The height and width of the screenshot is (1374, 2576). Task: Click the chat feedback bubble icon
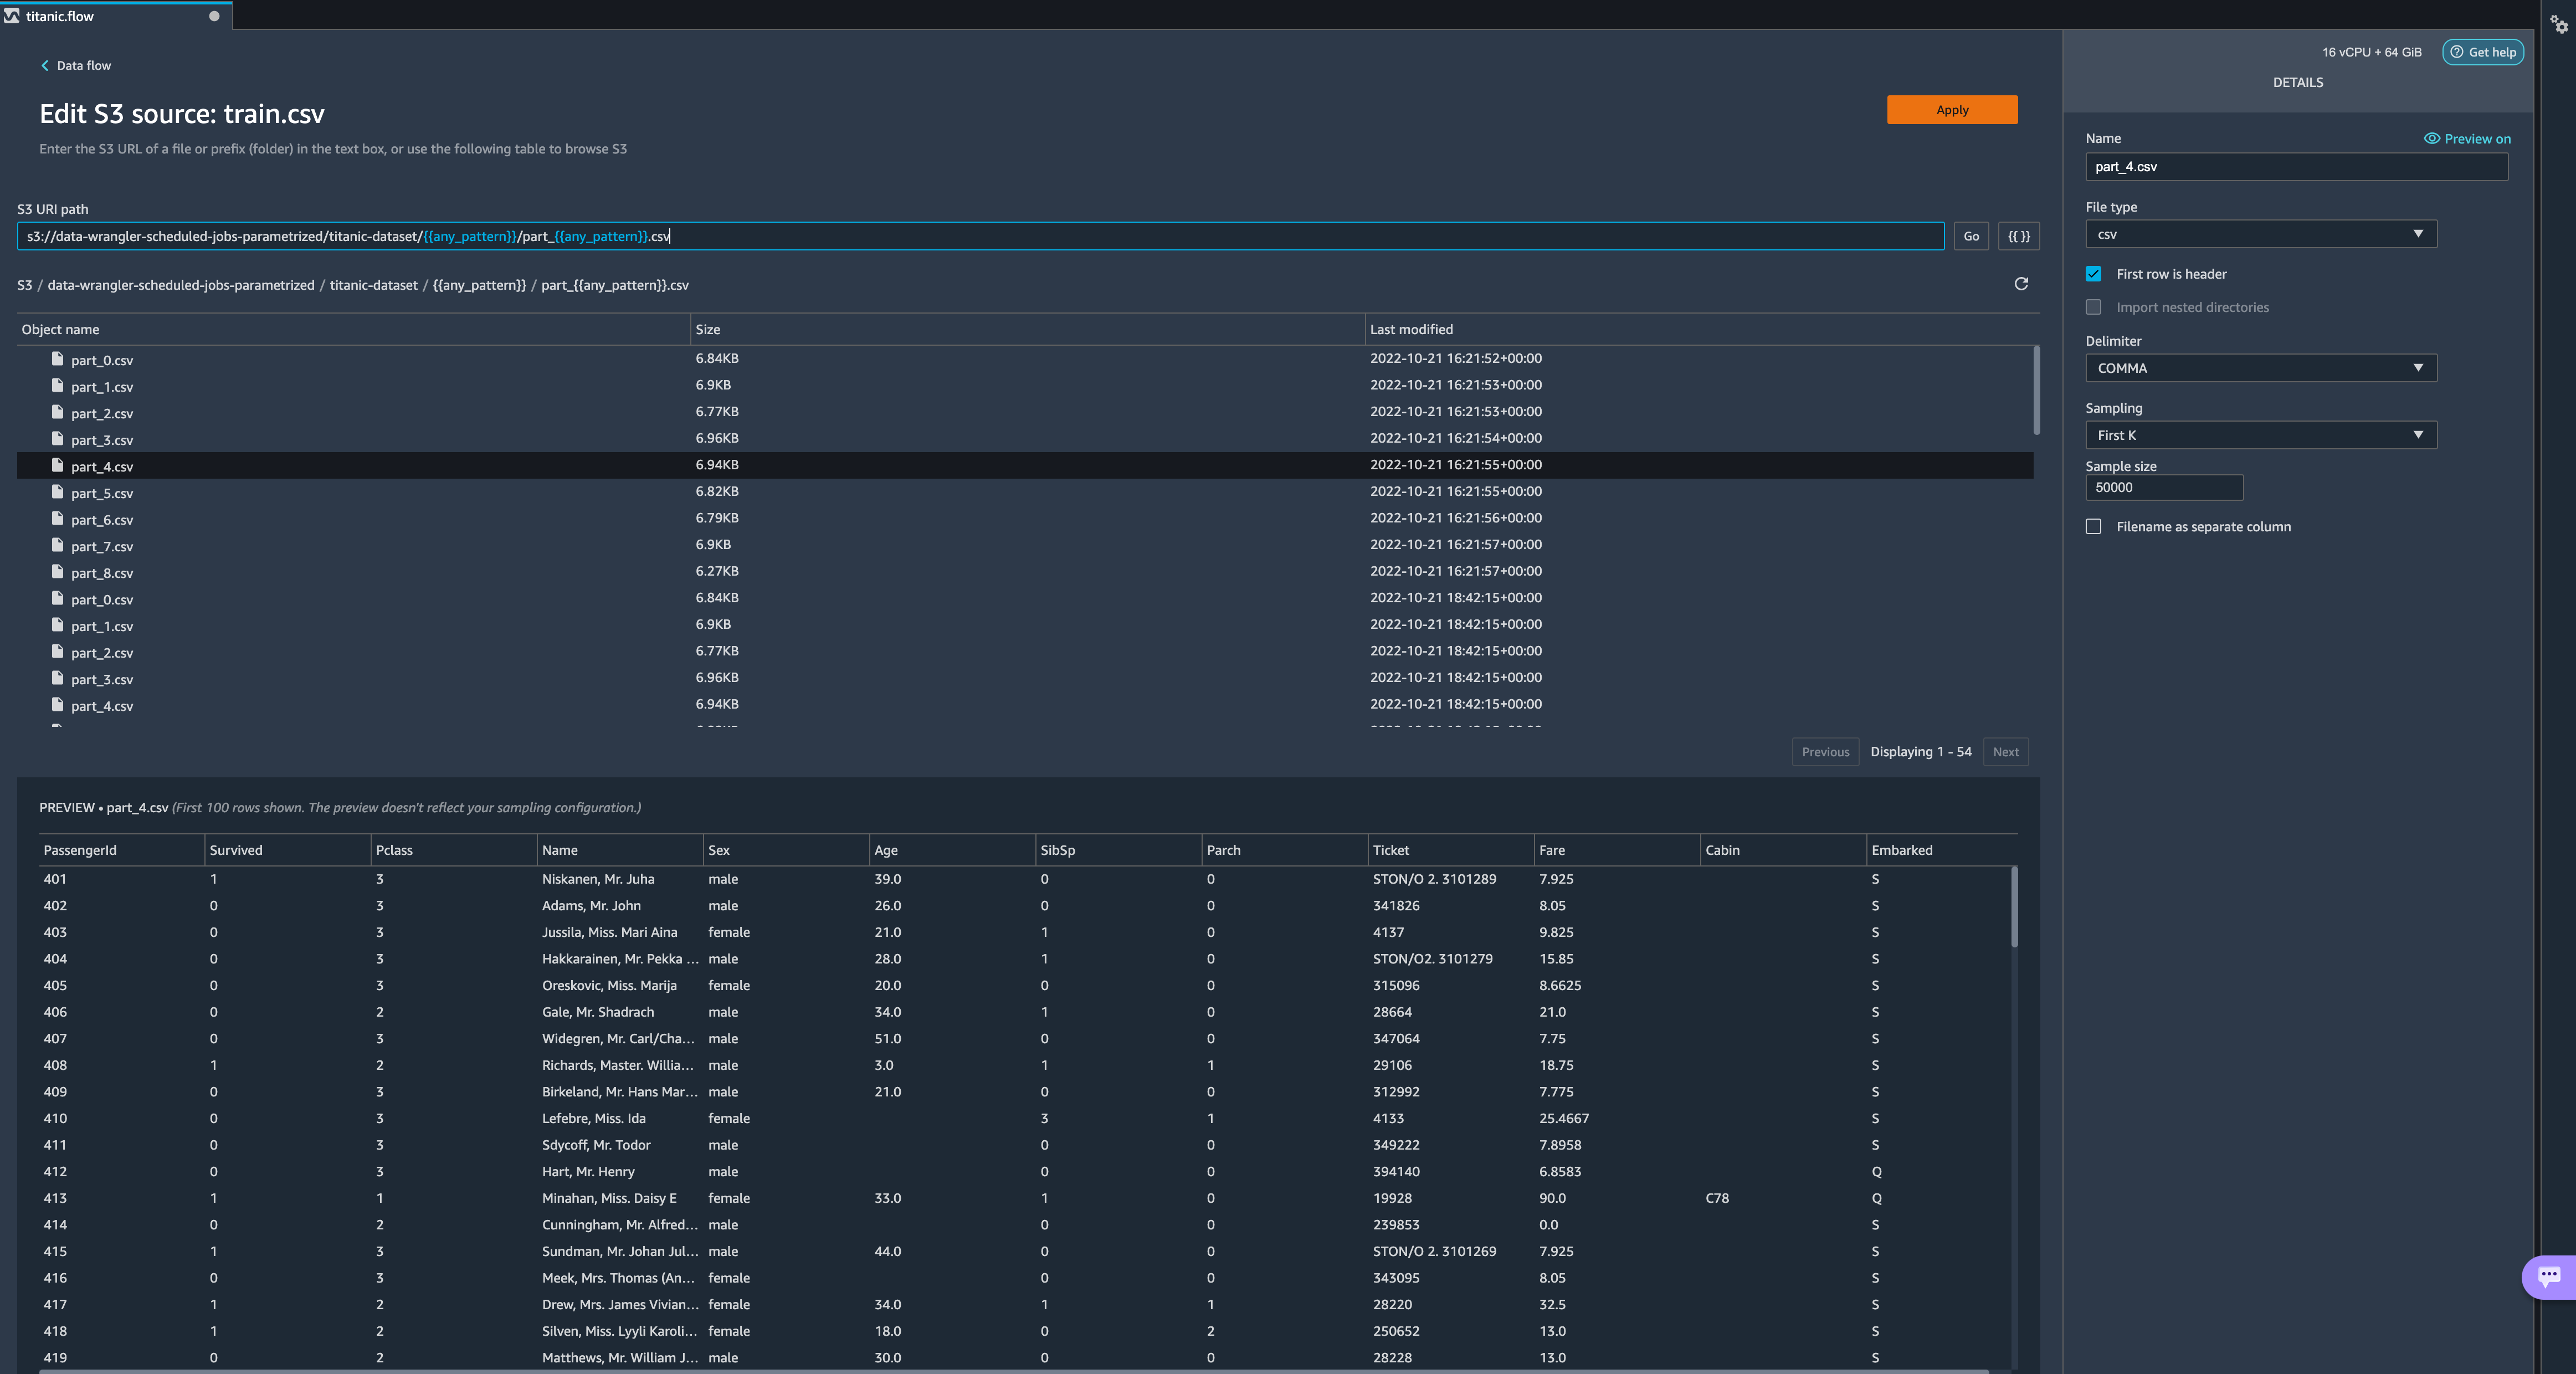pyautogui.click(x=2548, y=1275)
